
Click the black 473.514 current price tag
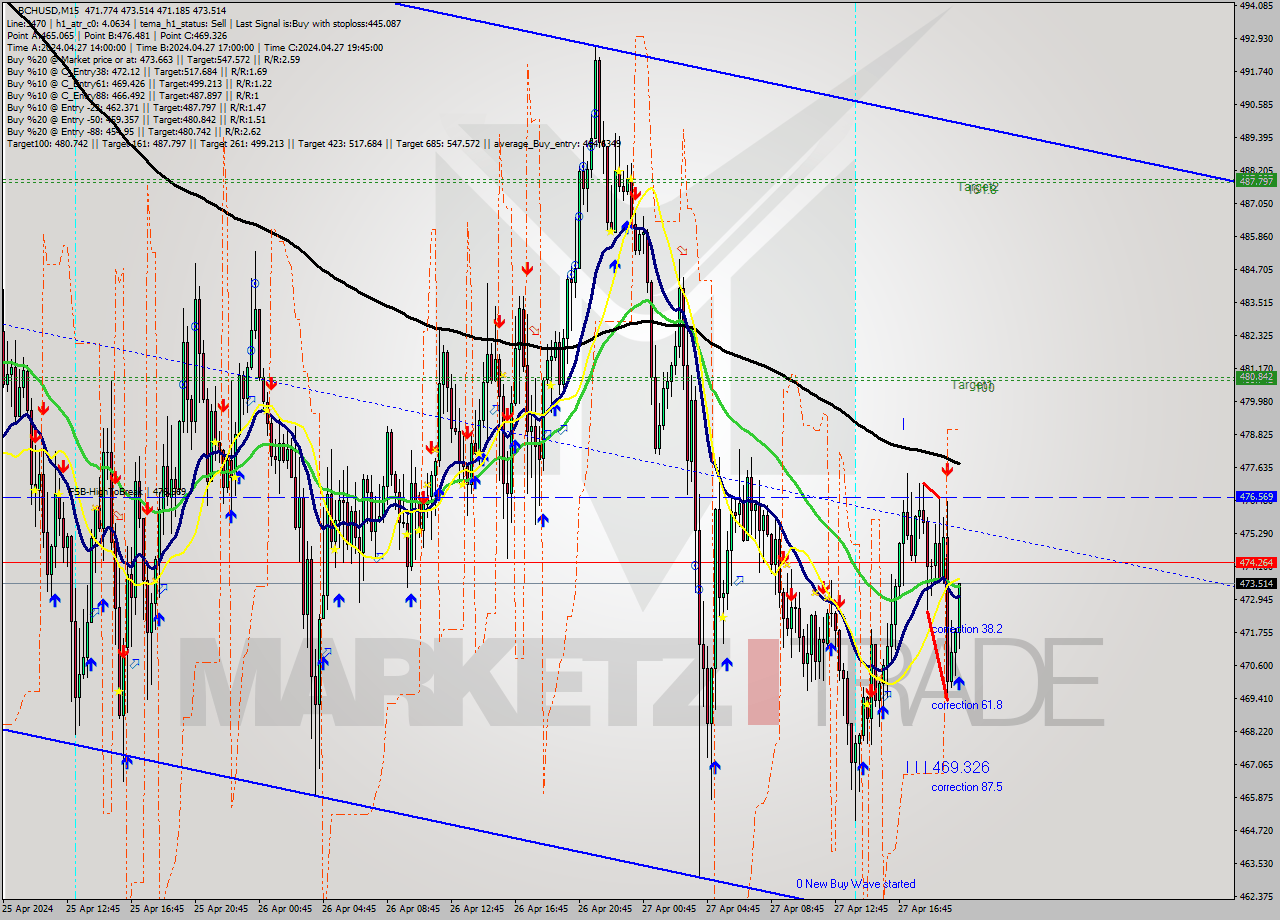(1256, 583)
